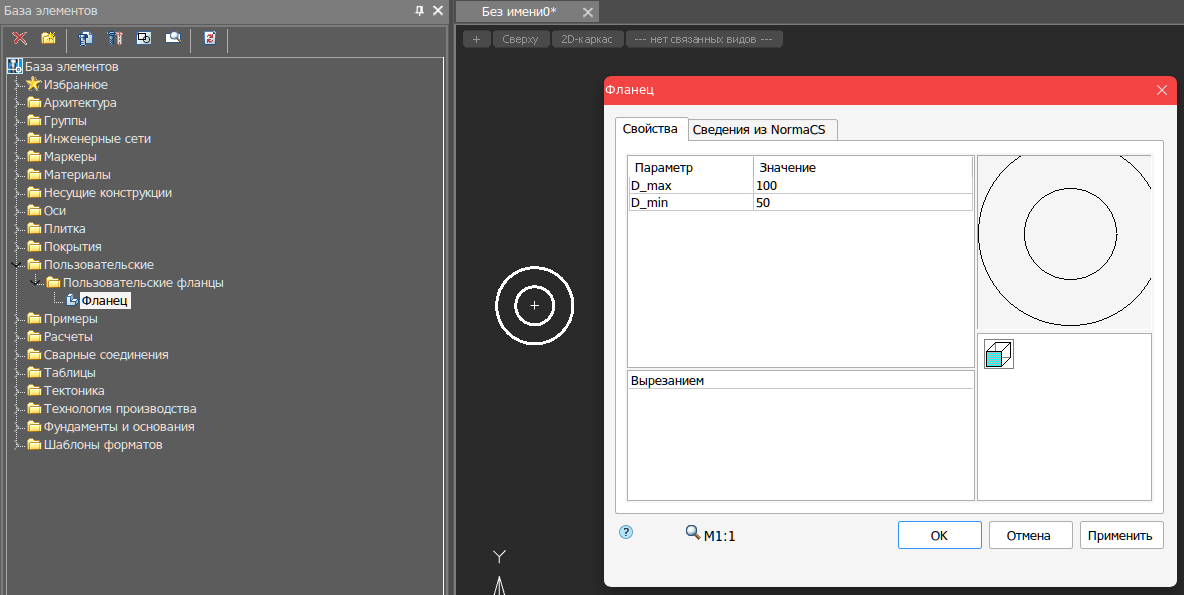The image size is (1184, 595).
Task: Pin the База элементов panel
Action: (x=419, y=10)
